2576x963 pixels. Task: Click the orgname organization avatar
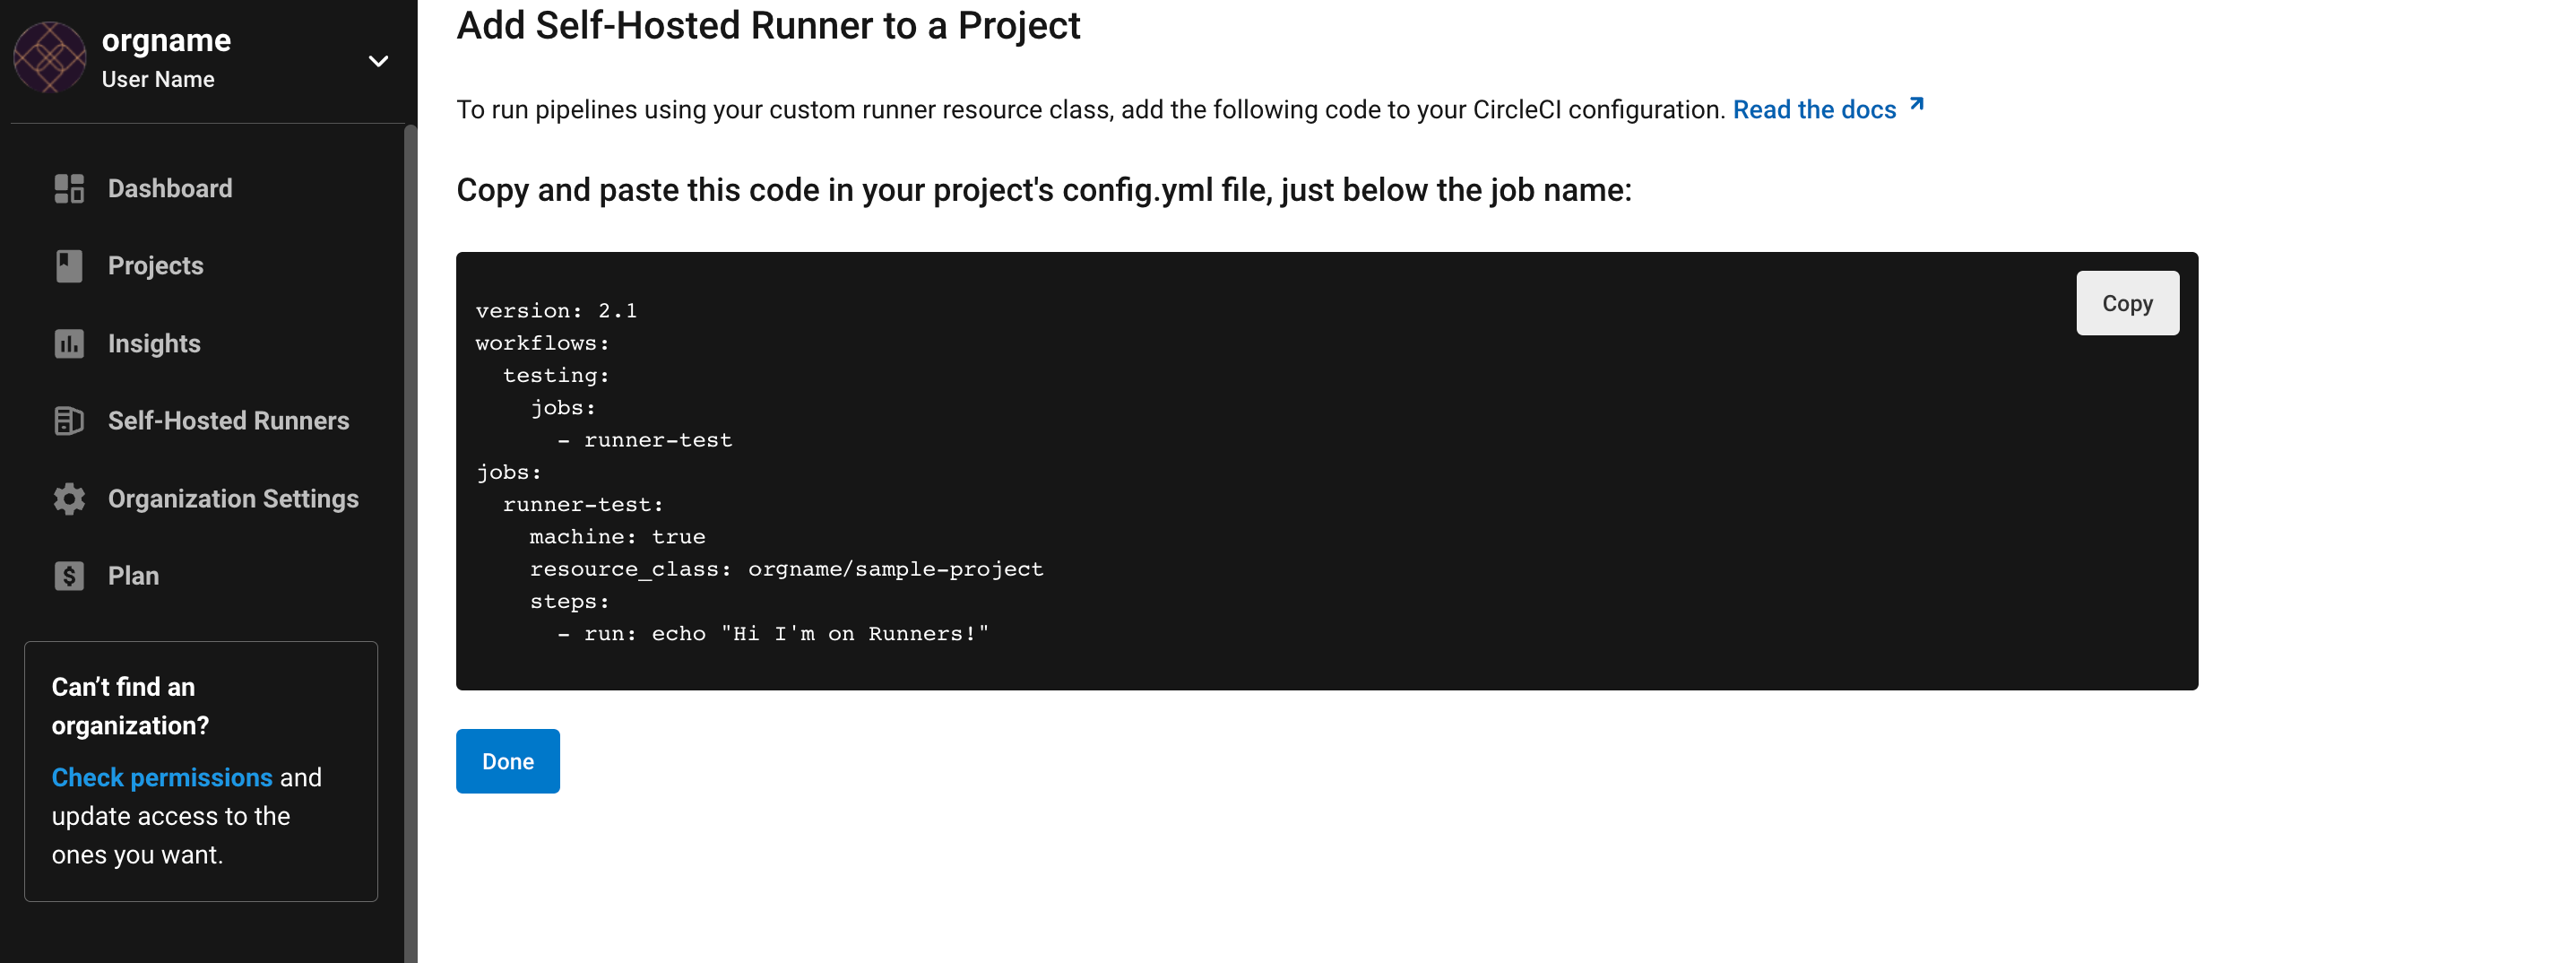49,58
